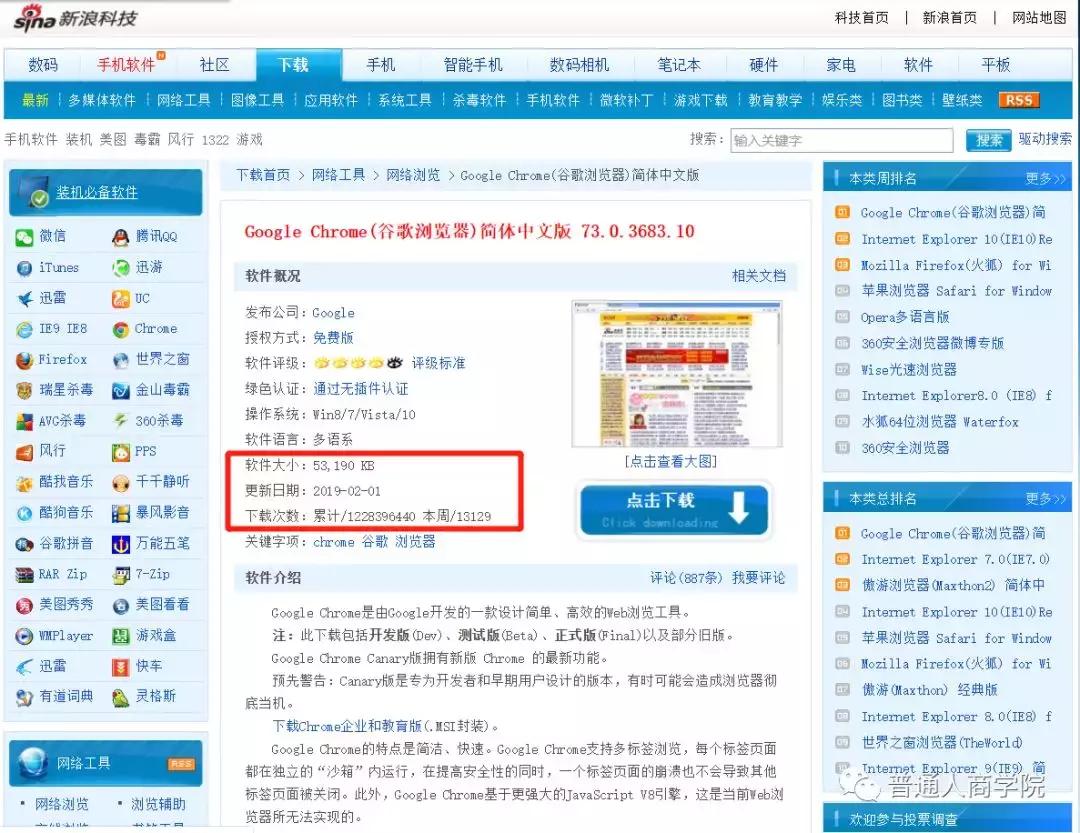Screen dimensions: 1080x833
Task: Select the Firefox icon in sidebar
Action: 25,360
